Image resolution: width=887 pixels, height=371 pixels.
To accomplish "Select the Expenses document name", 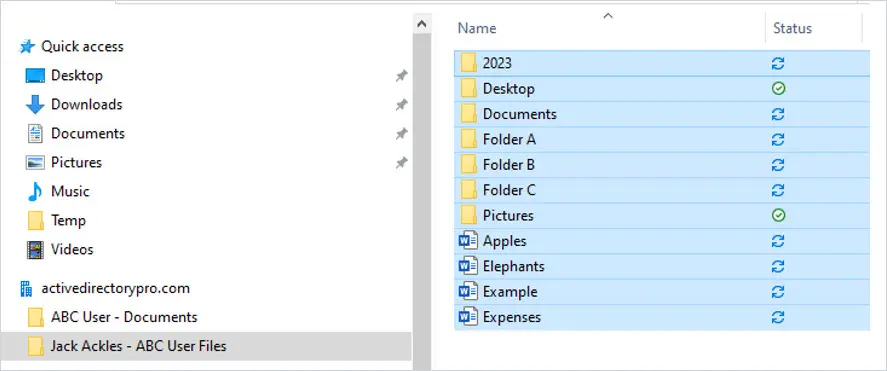I will point(511,318).
